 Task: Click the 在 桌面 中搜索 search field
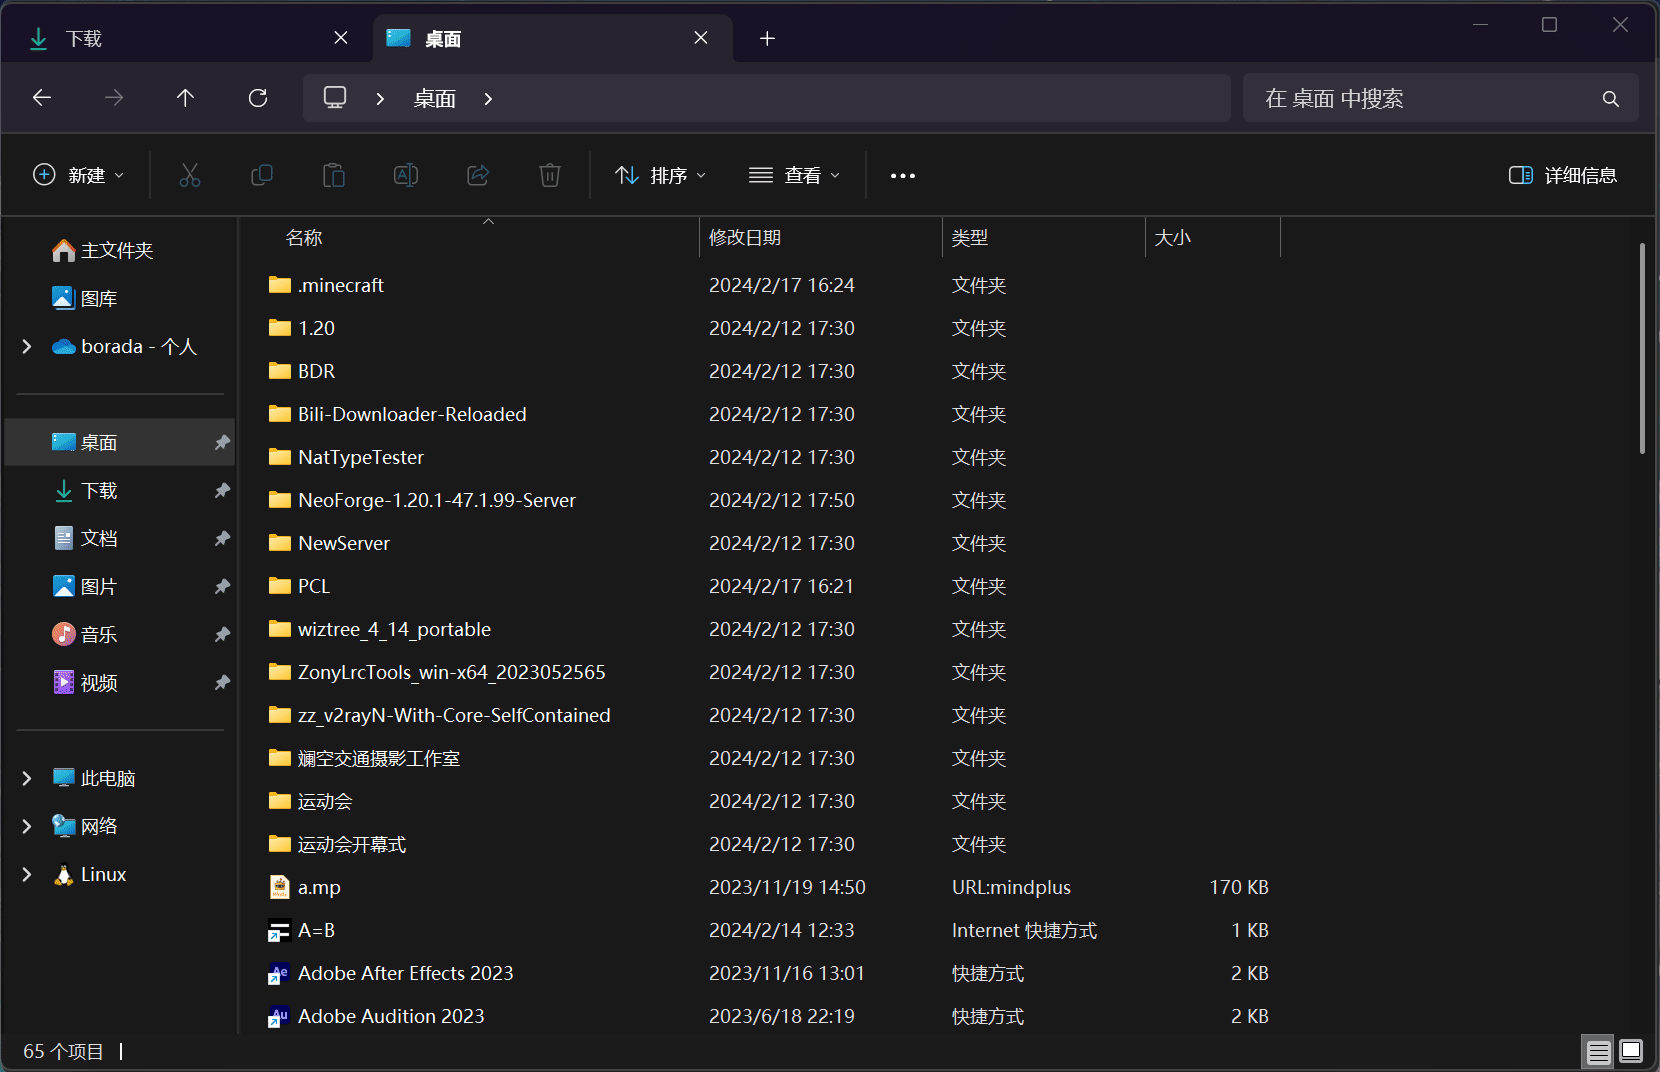(x=1420, y=98)
